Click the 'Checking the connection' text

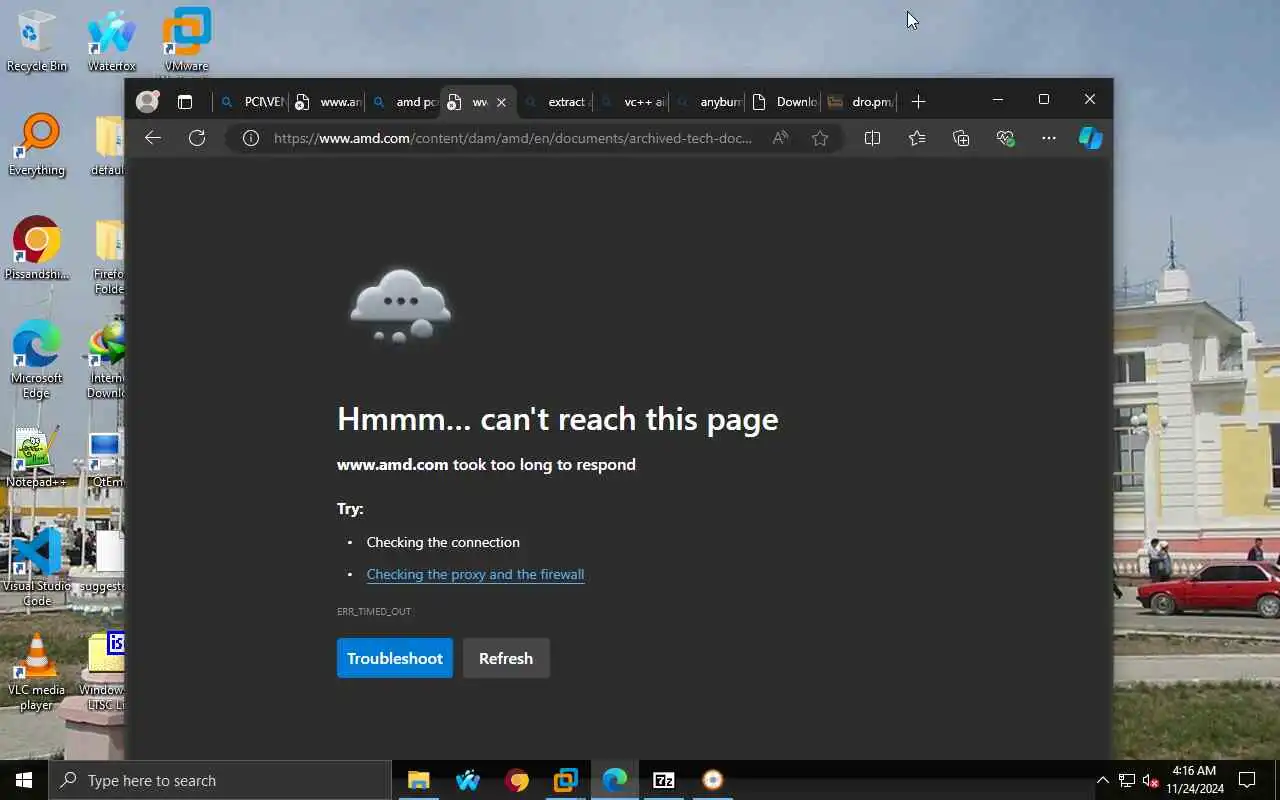pyautogui.click(x=443, y=542)
